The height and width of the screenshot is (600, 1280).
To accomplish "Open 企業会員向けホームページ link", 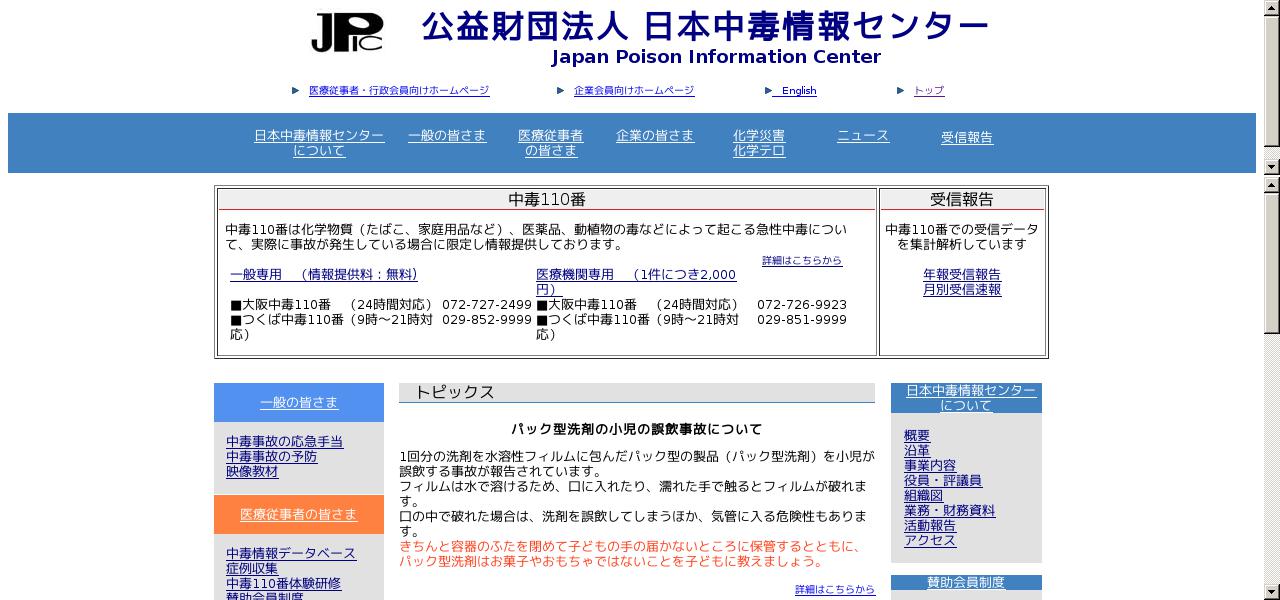I will coord(634,91).
